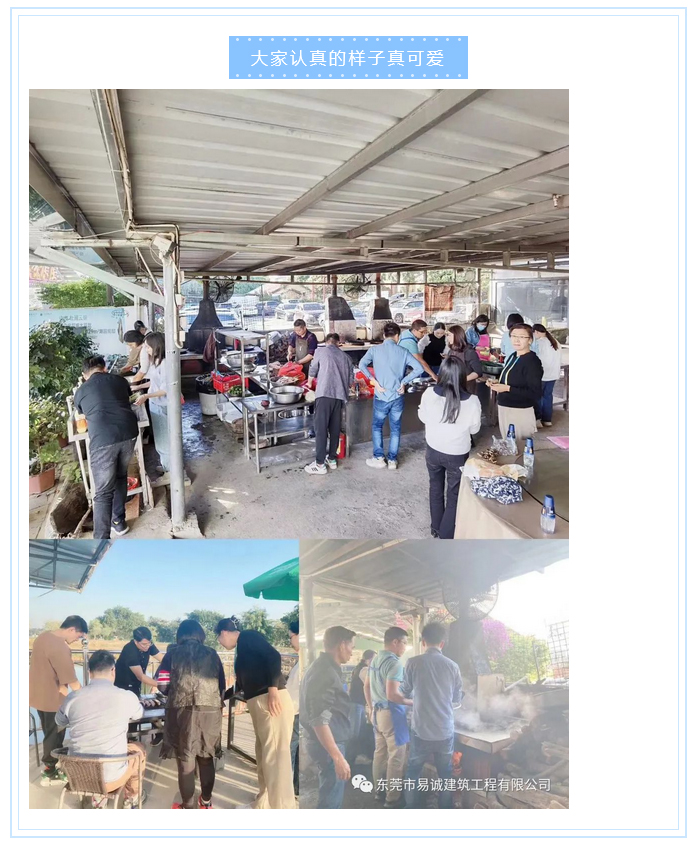Viewport: 697px width, 844px height.
Task: Click the WeChat logo in the watermark
Action: coord(362,784)
